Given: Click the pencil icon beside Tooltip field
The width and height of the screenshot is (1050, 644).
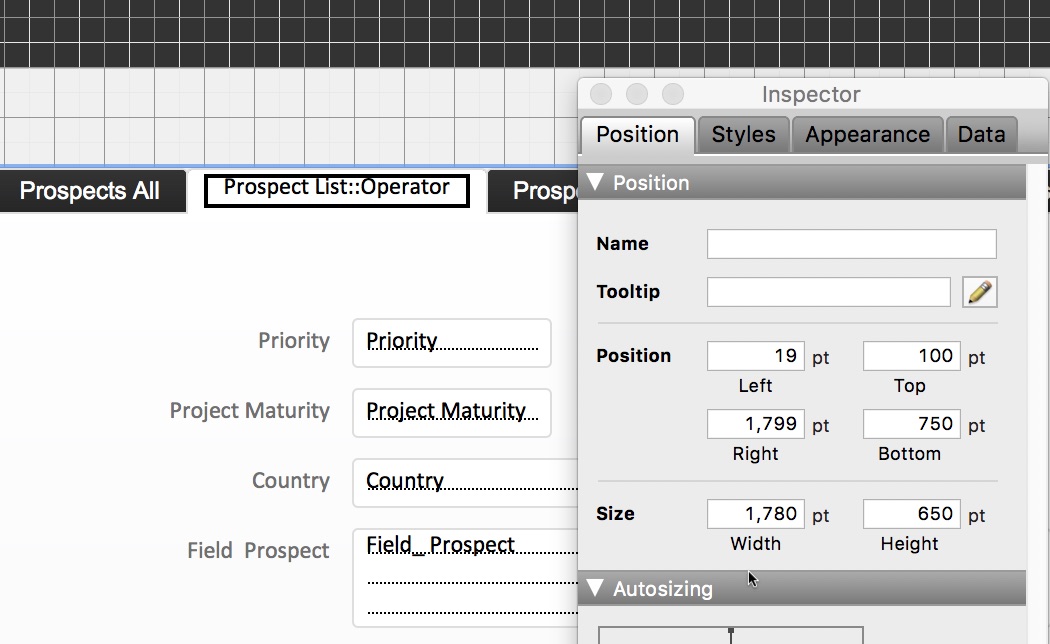Looking at the screenshot, I should [x=980, y=292].
